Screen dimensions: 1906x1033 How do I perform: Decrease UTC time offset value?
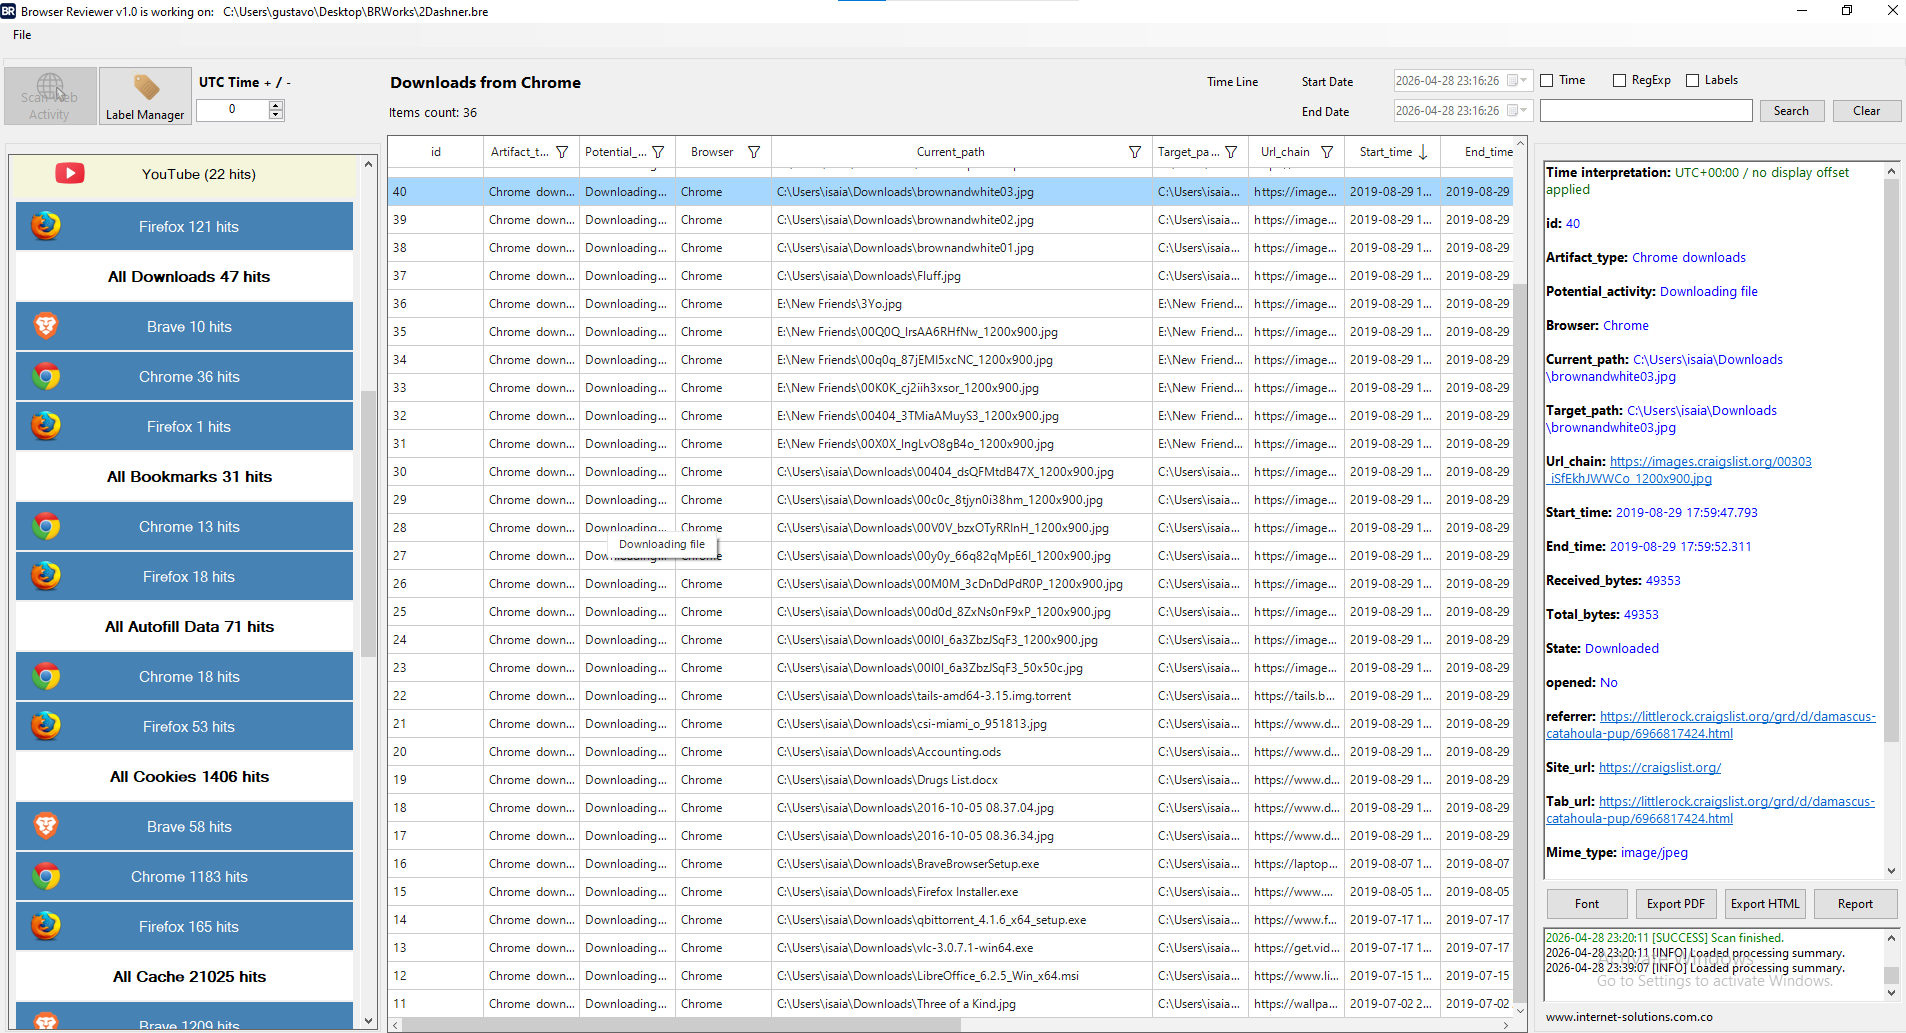click(x=276, y=115)
